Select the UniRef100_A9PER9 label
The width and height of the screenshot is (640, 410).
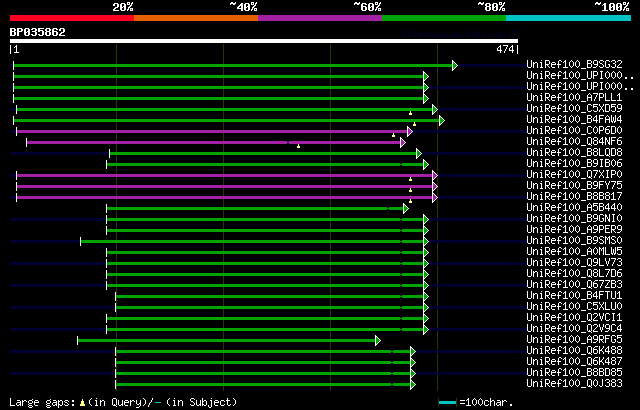pos(574,230)
